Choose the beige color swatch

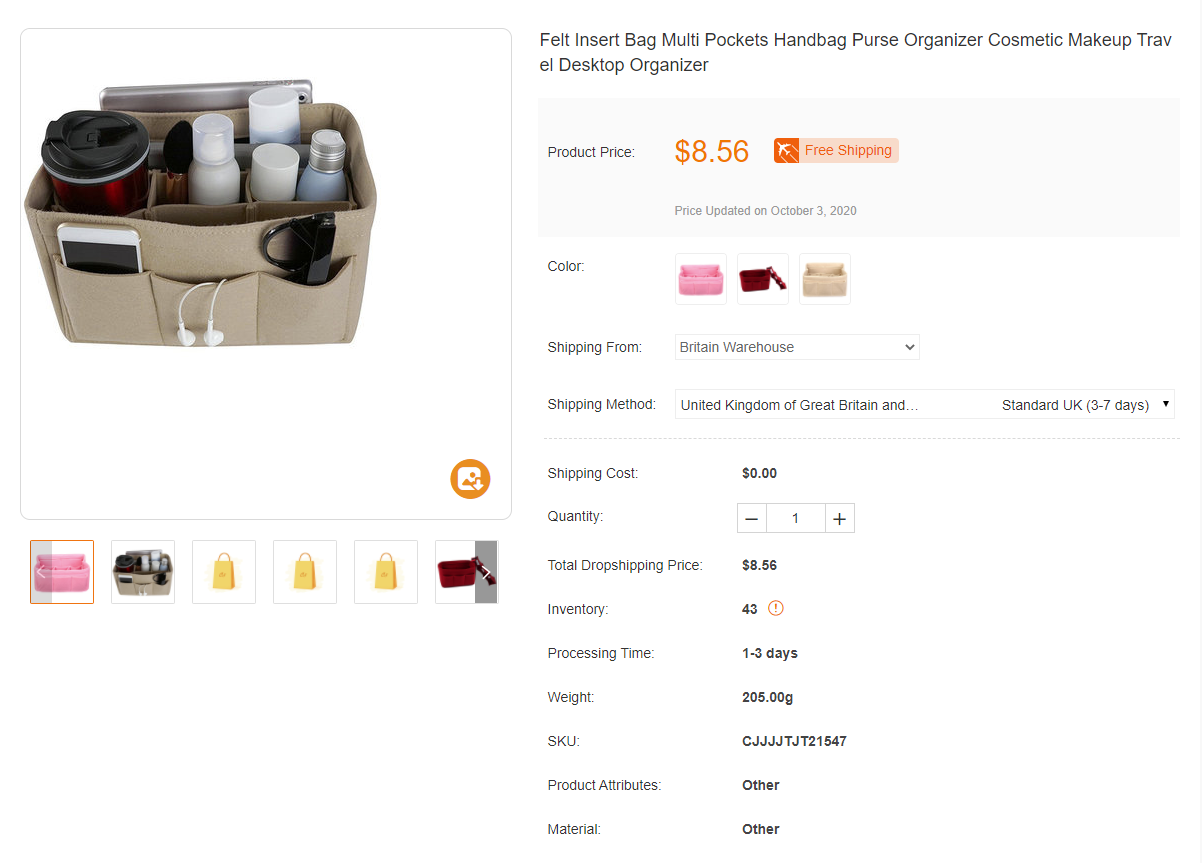tap(825, 279)
